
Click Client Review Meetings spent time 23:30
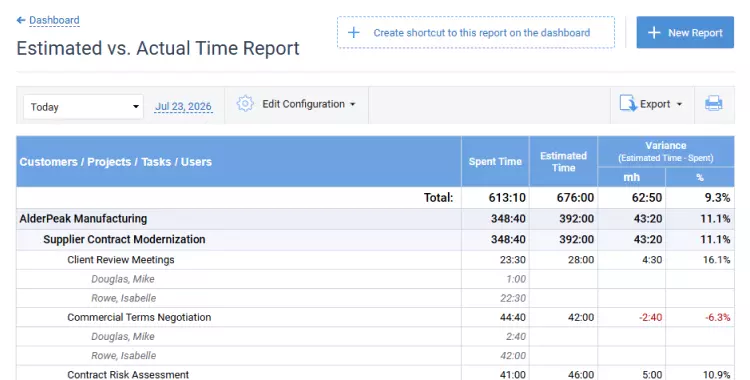513,260
